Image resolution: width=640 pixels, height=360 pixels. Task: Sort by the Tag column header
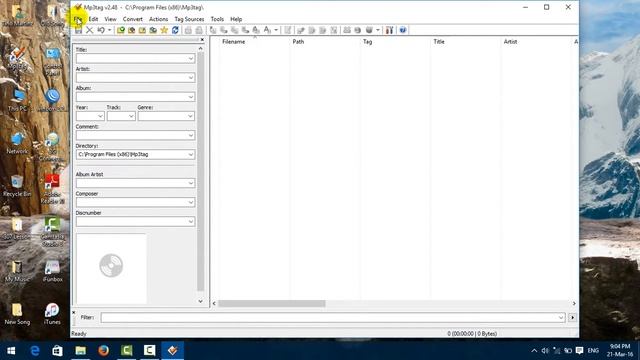(x=367, y=42)
